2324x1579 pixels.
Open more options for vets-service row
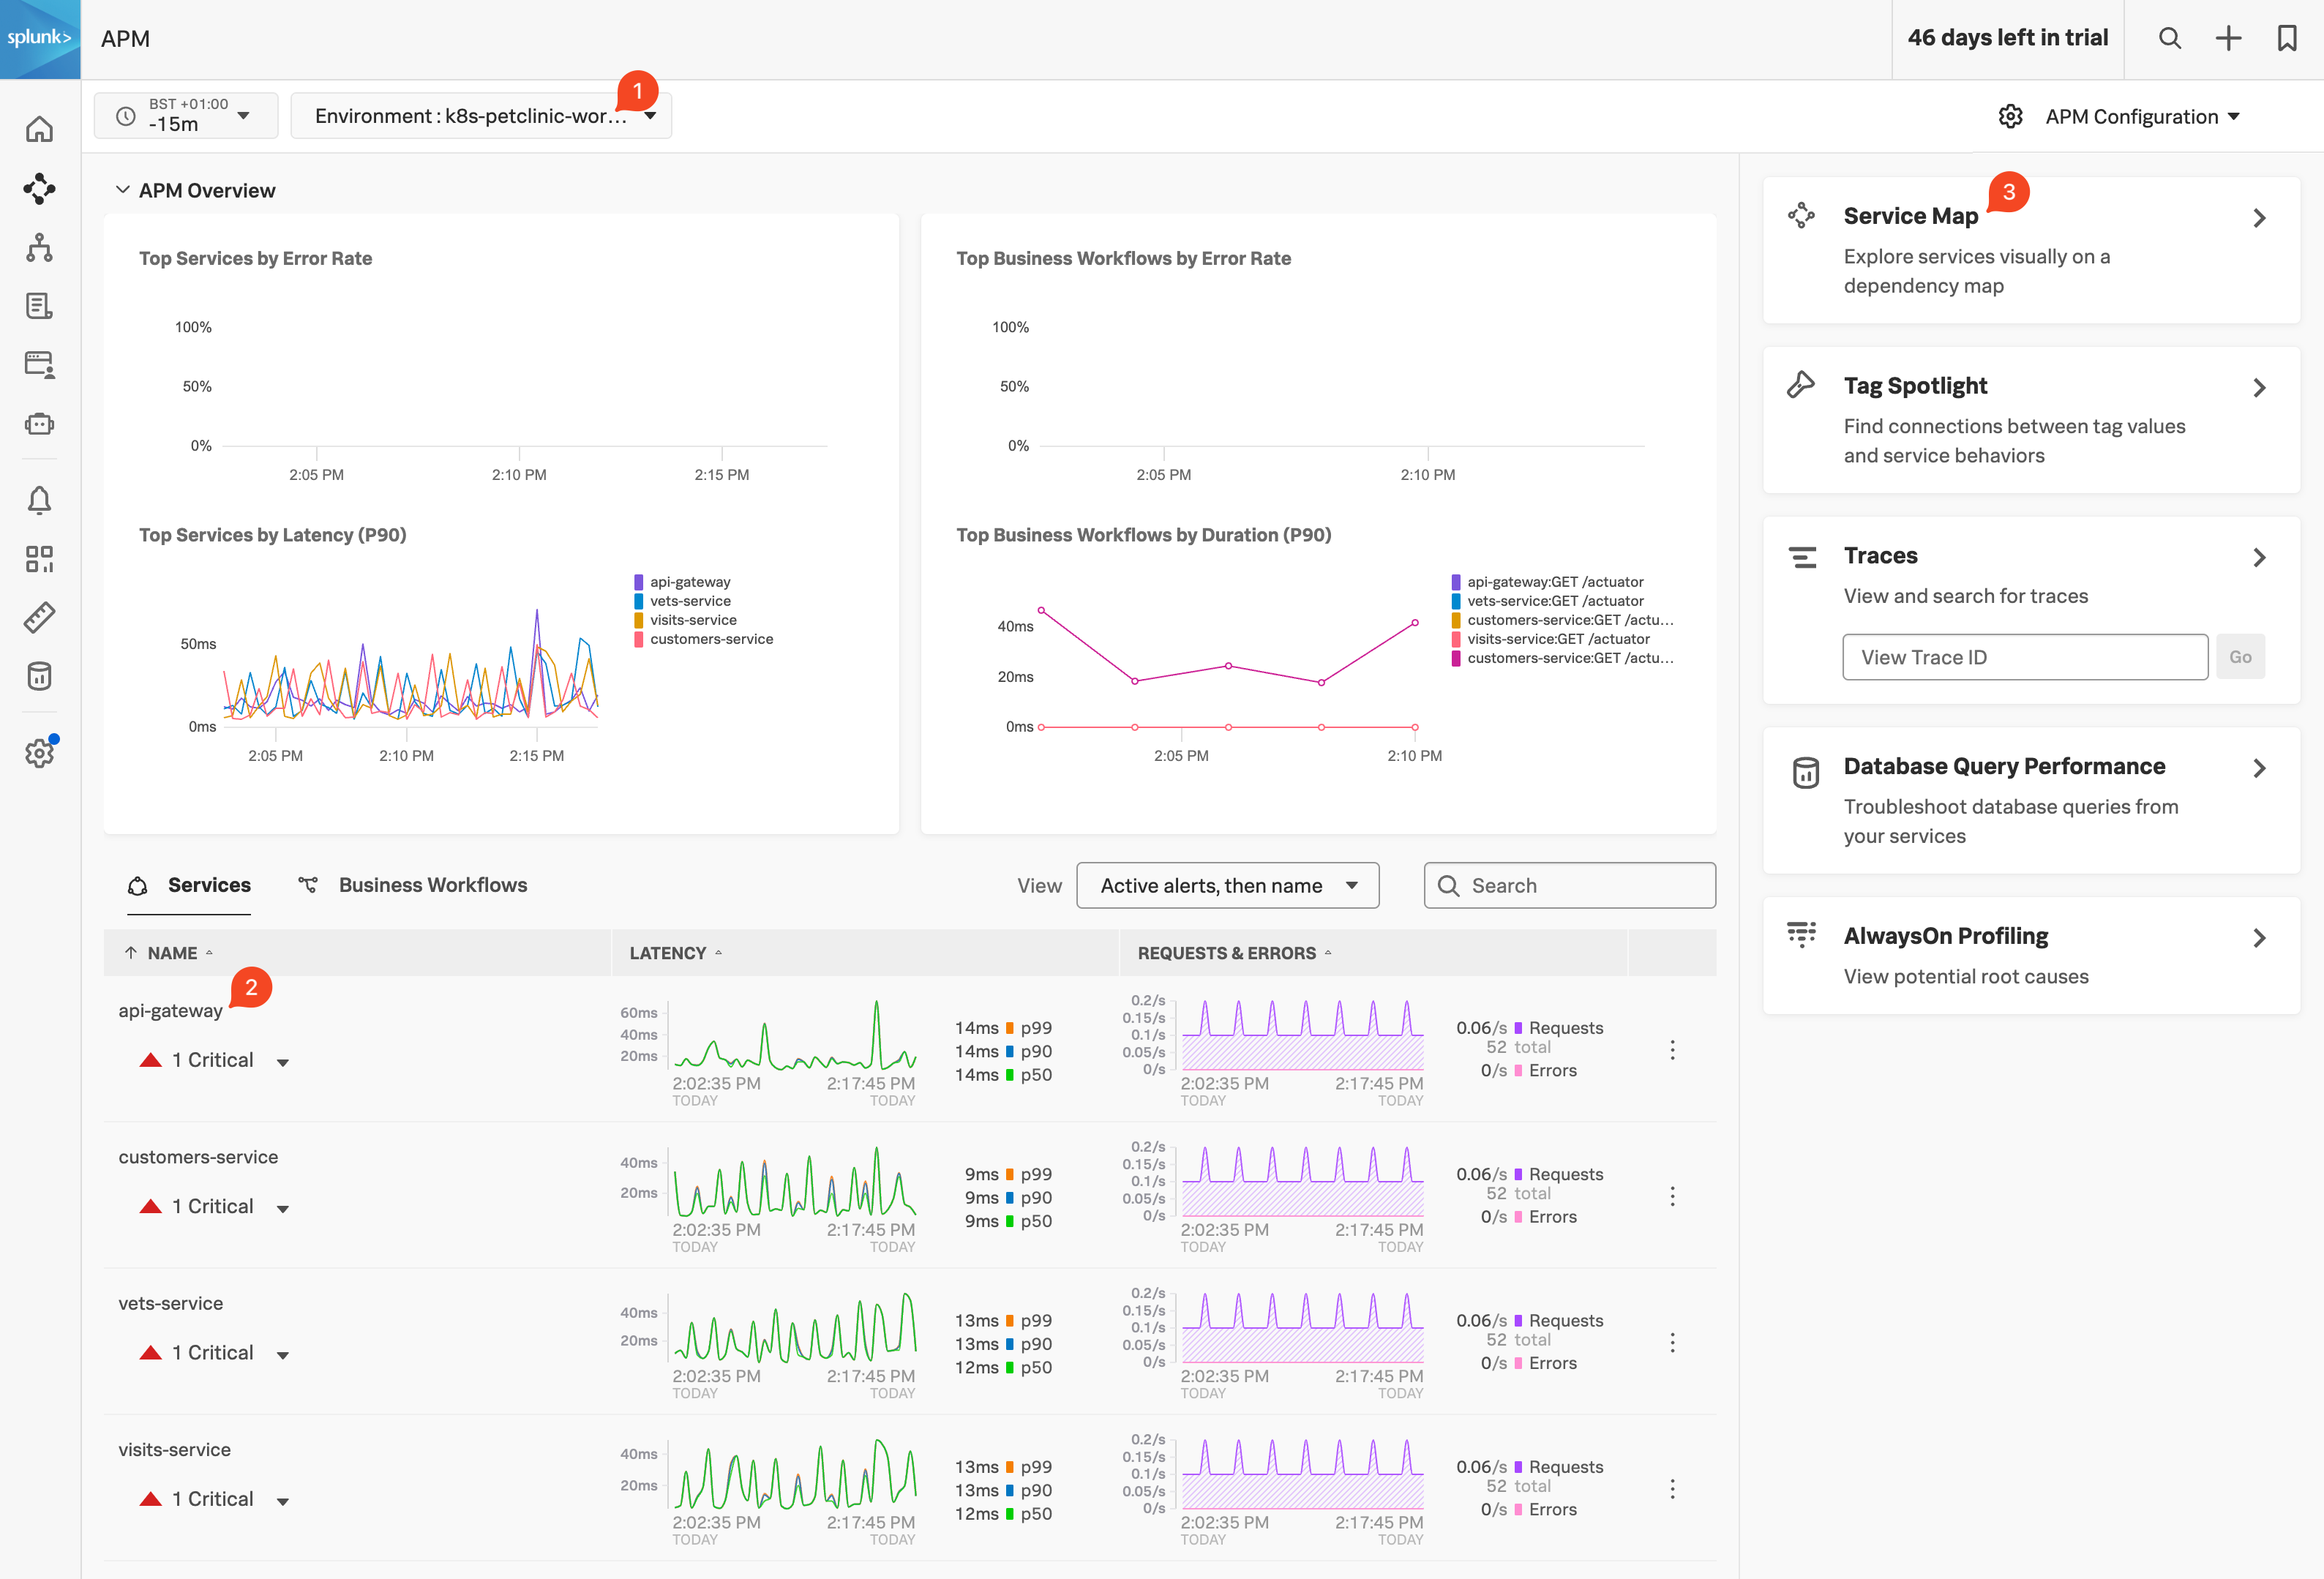coord(1672,1342)
